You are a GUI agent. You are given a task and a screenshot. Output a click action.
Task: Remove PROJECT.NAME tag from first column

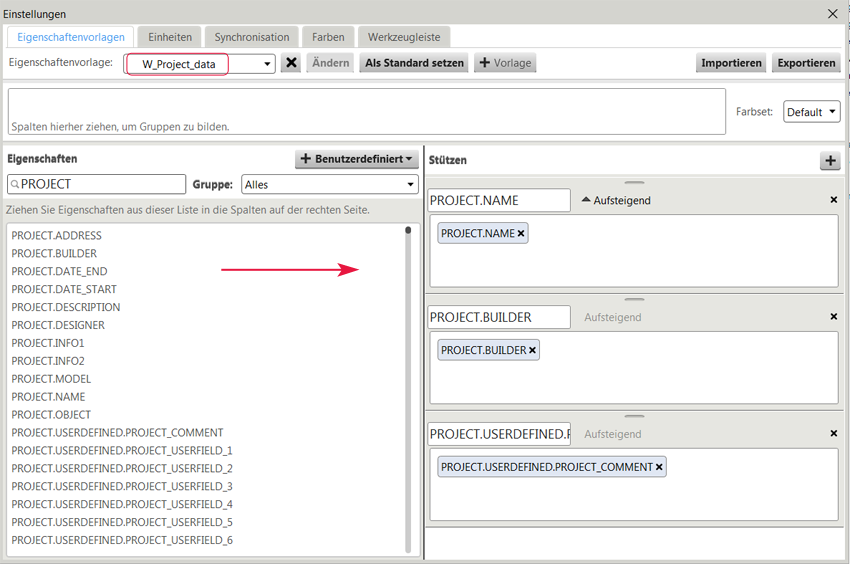(x=521, y=234)
